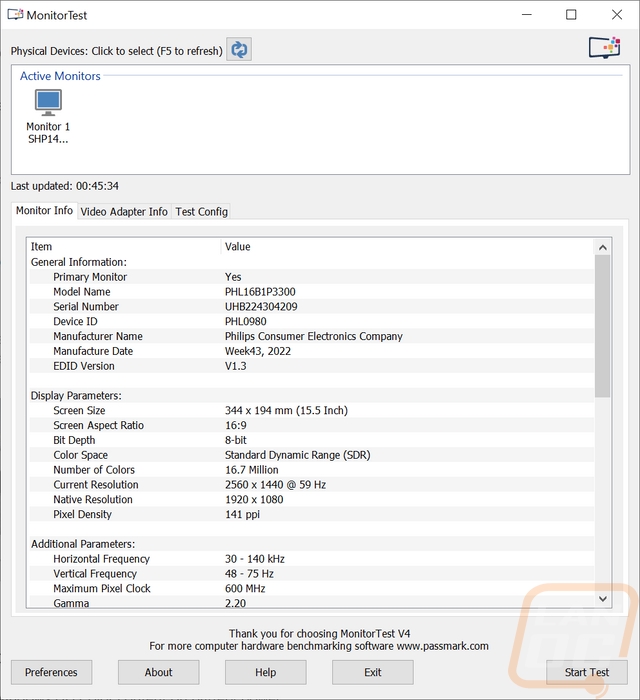Minimize the MonitorTest window

coord(527,15)
